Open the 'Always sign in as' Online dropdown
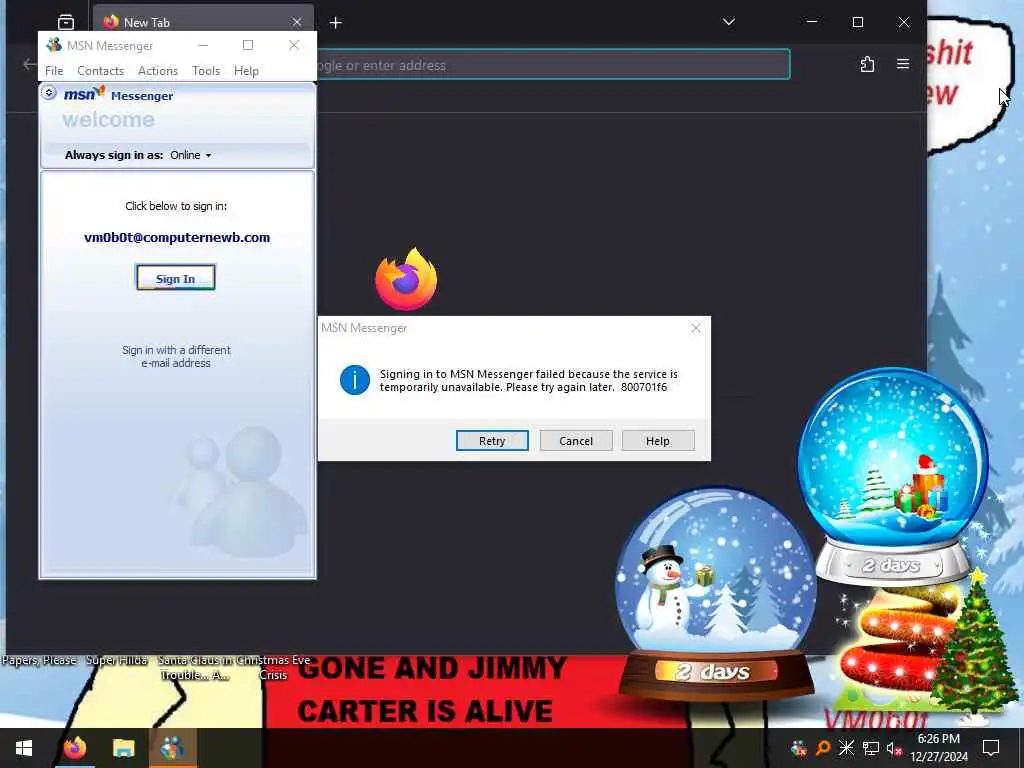The height and width of the screenshot is (768, 1024). click(x=191, y=155)
